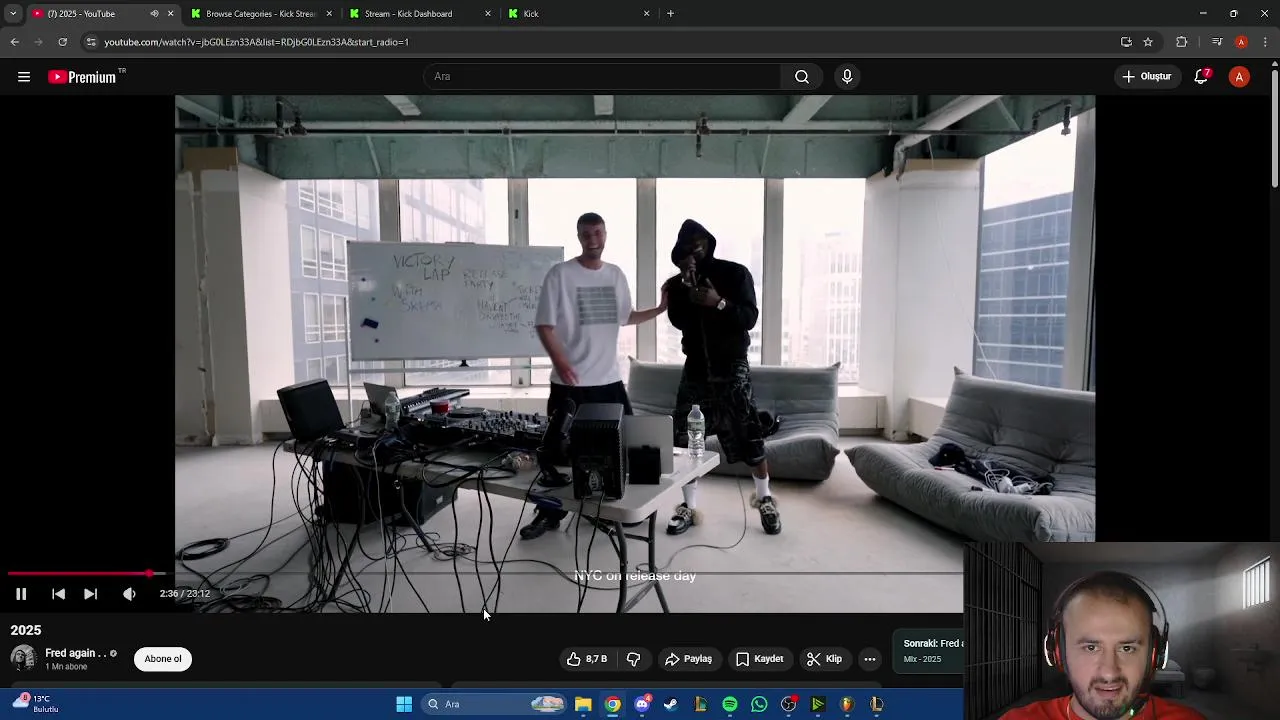This screenshot has height=720, width=1280.
Task: Open Spotify from the taskbar
Action: [730, 704]
